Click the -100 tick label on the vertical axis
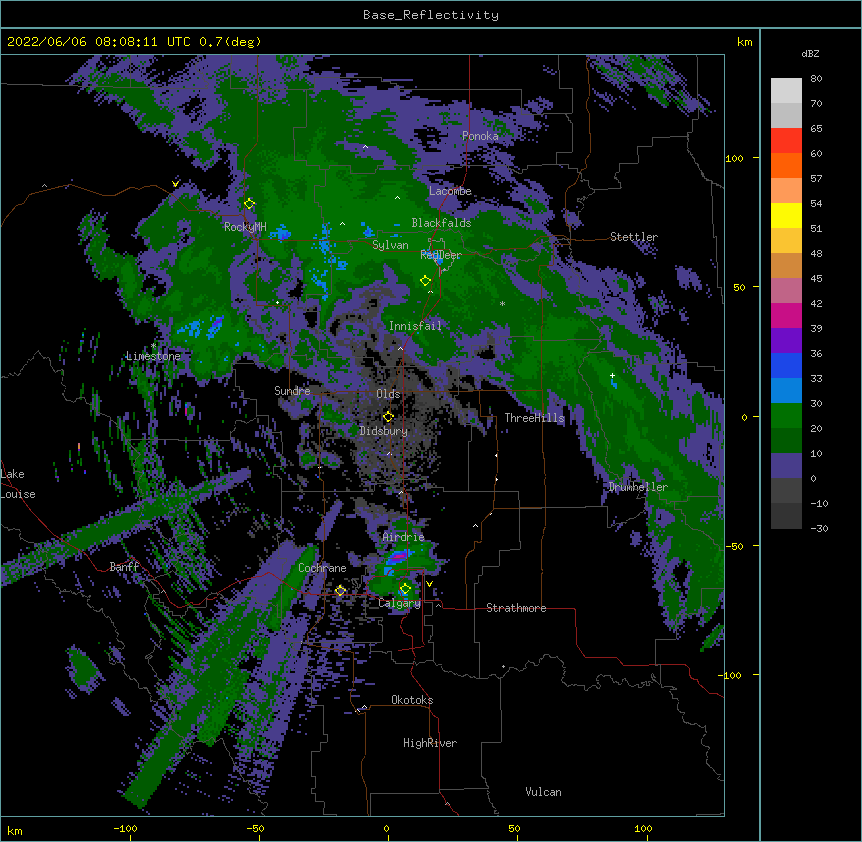862x842 pixels. (x=730, y=675)
